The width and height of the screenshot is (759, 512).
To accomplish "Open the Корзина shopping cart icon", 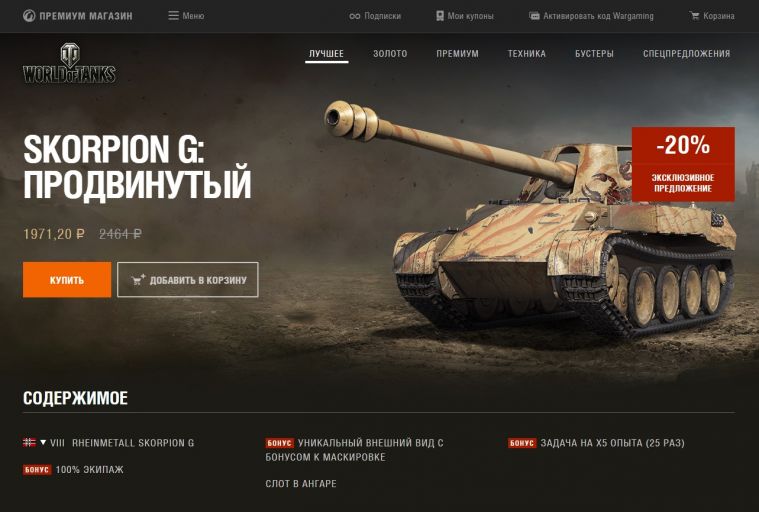I will pos(694,16).
